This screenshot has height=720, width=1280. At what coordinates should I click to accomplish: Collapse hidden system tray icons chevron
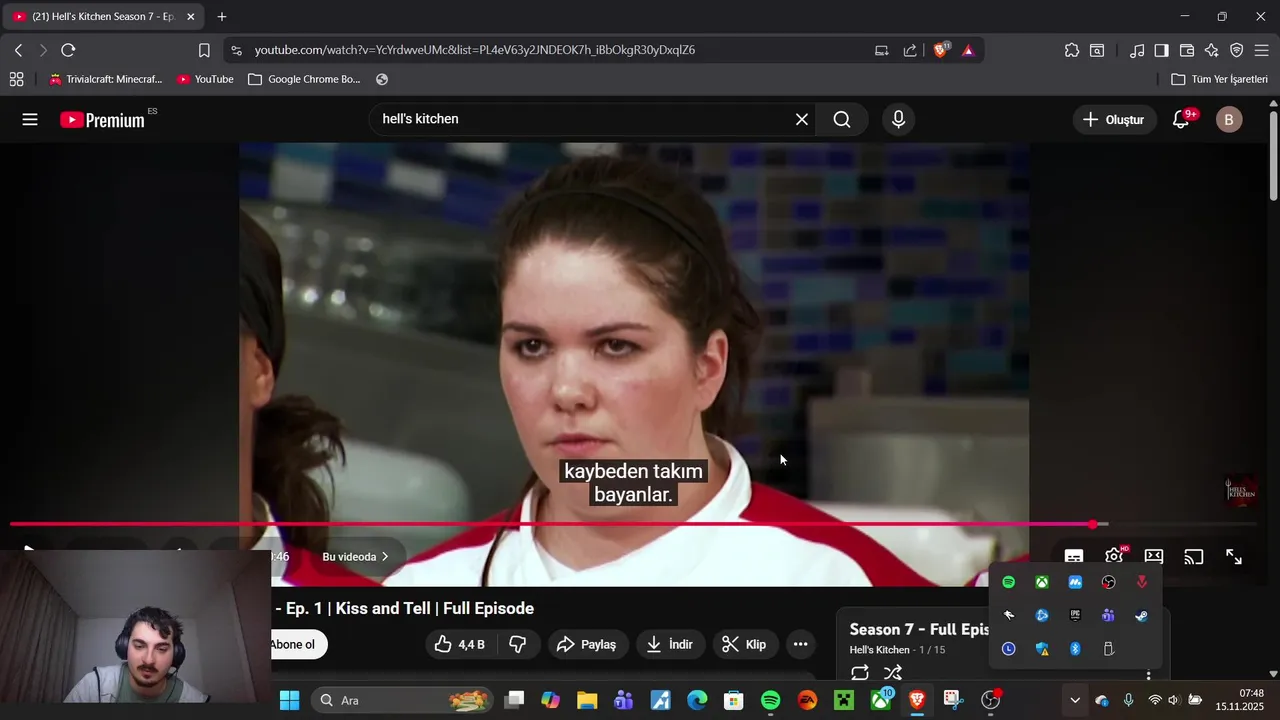click(x=1075, y=700)
